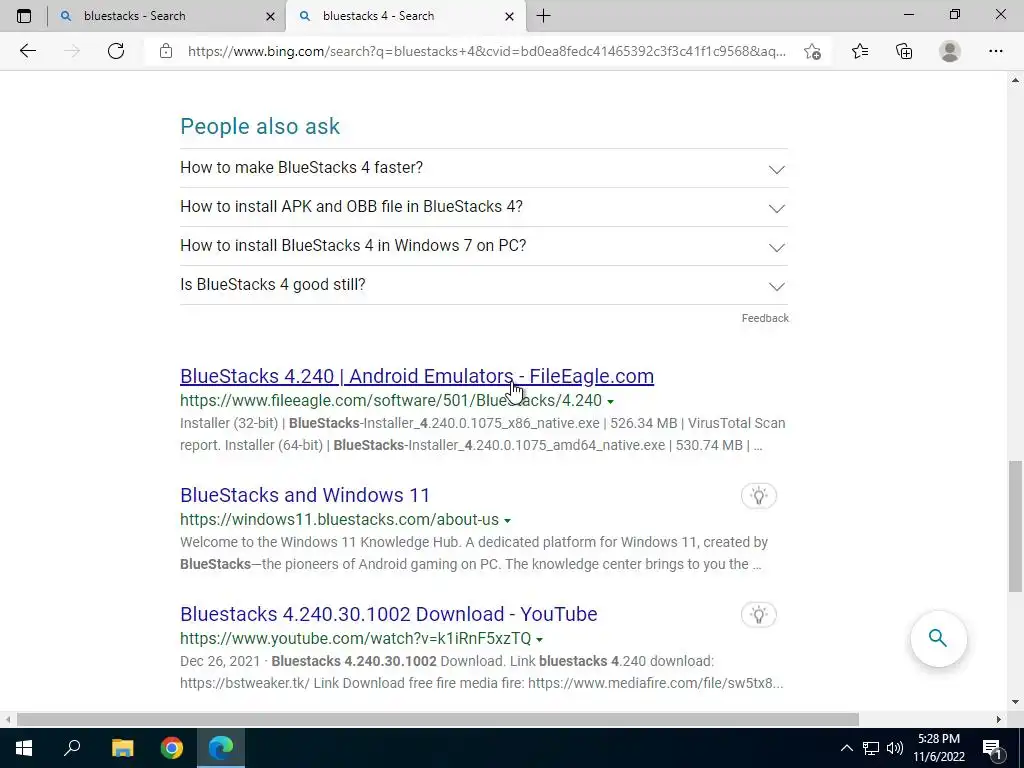
Task: Open 'BlueStacks 4.240 | Android Emulators - FileEagle.com' link
Action: click(417, 376)
